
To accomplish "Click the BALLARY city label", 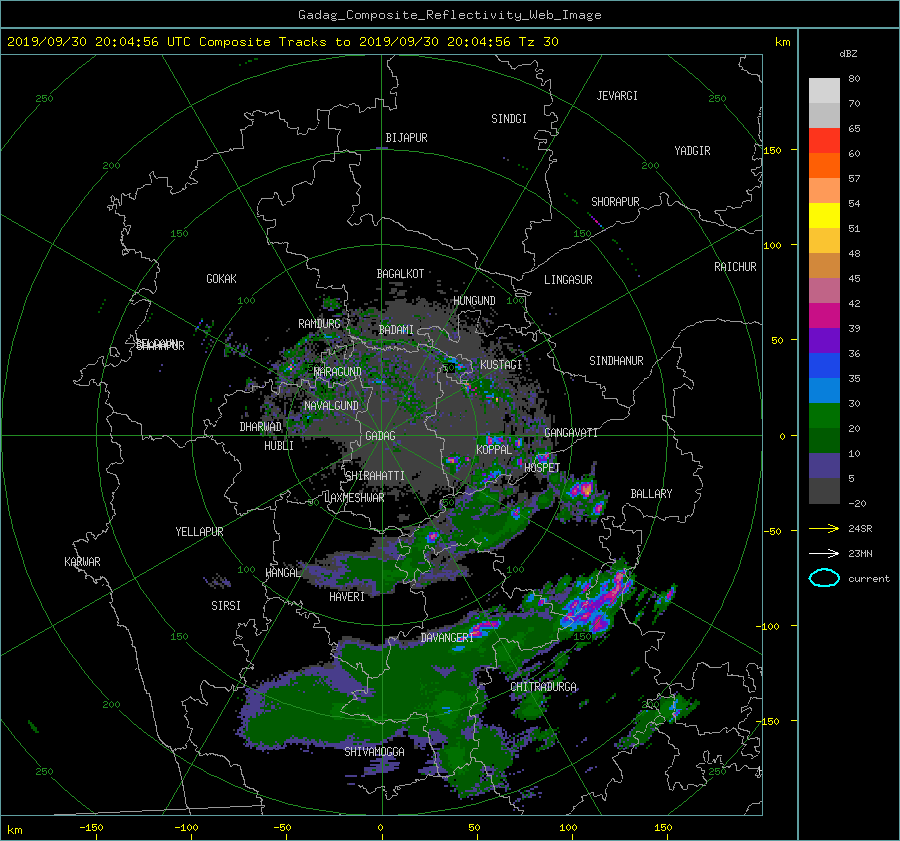I will 651,494.
